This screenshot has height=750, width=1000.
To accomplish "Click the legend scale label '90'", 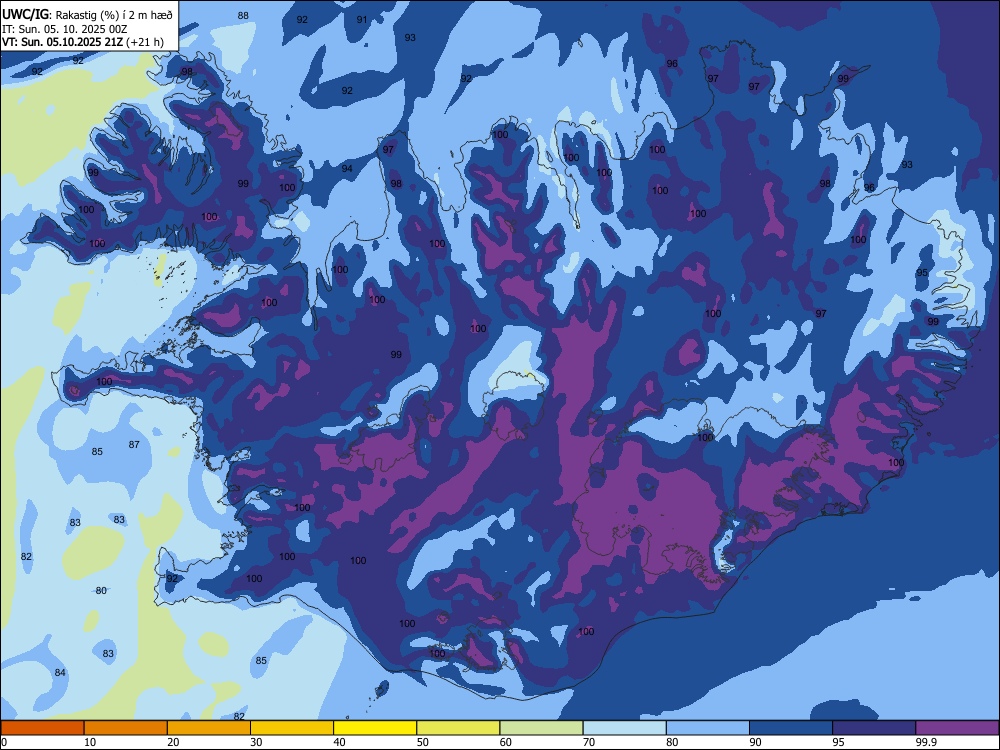I will click(755, 742).
